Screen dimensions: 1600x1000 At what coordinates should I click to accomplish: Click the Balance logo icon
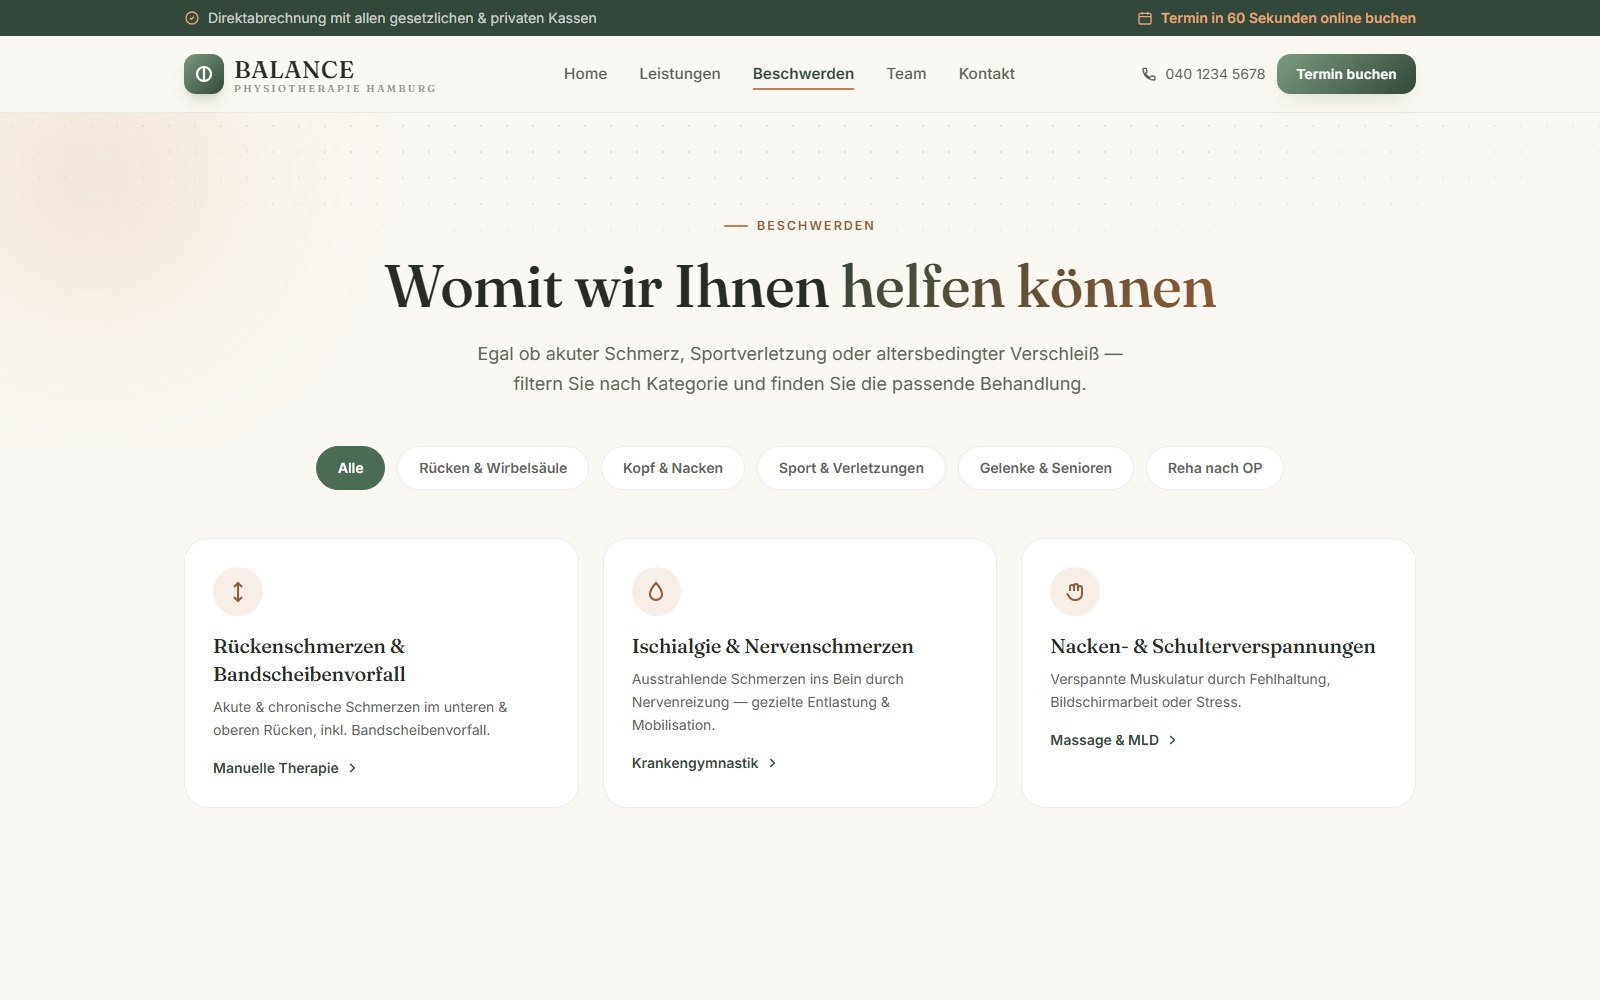point(204,74)
